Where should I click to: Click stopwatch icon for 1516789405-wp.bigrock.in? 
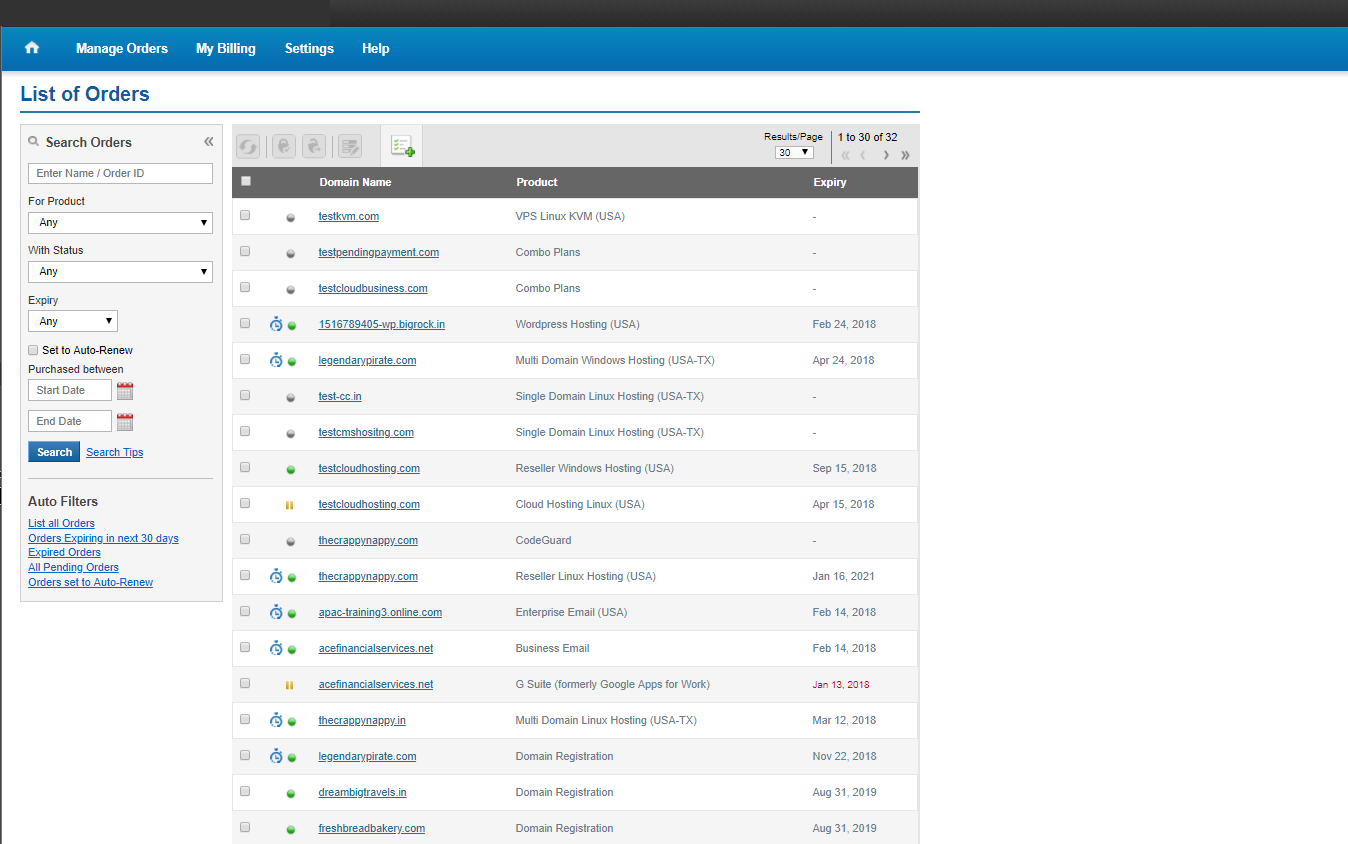click(x=276, y=324)
